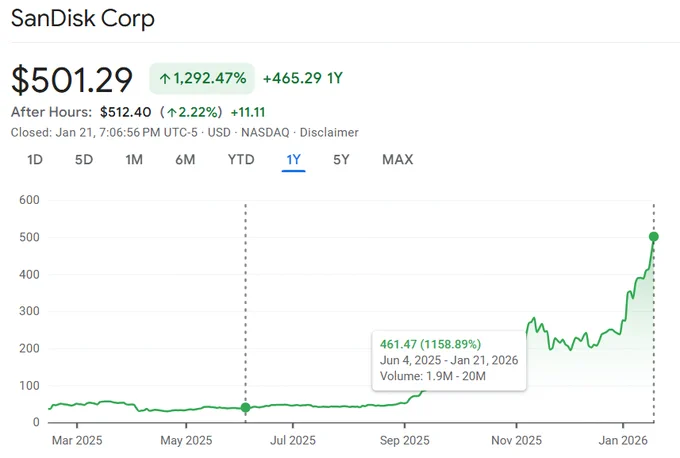
Task: Show the MAX price history
Action: click(x=398, y=160)
